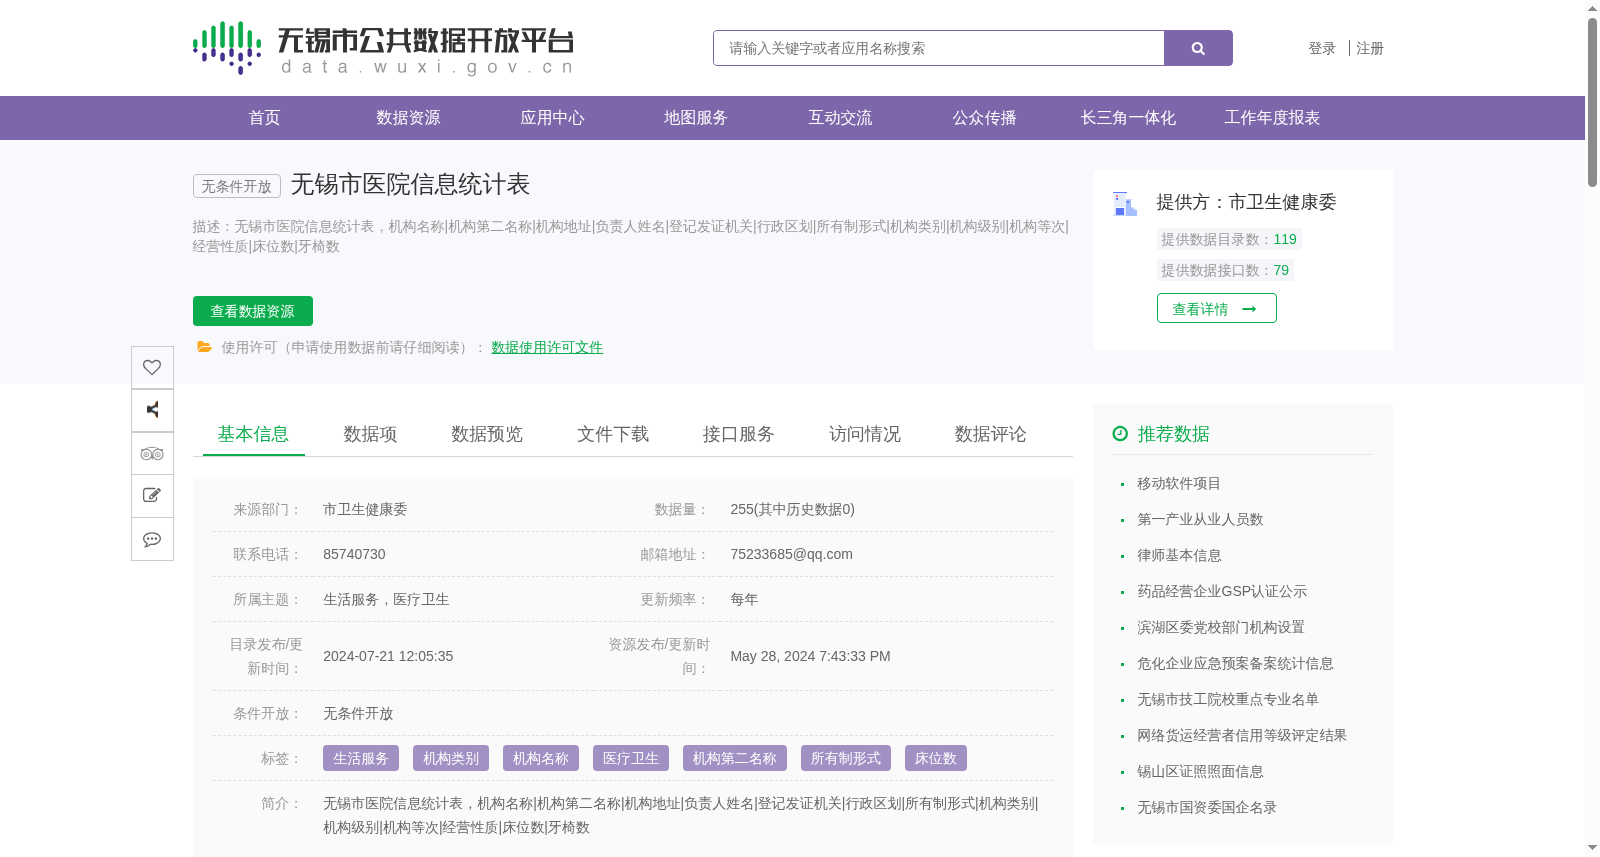1600x857 pixels.
Task: Open recommended data 网络货运经营者信用等级评定结果
Action: [x=1242, y=735]
